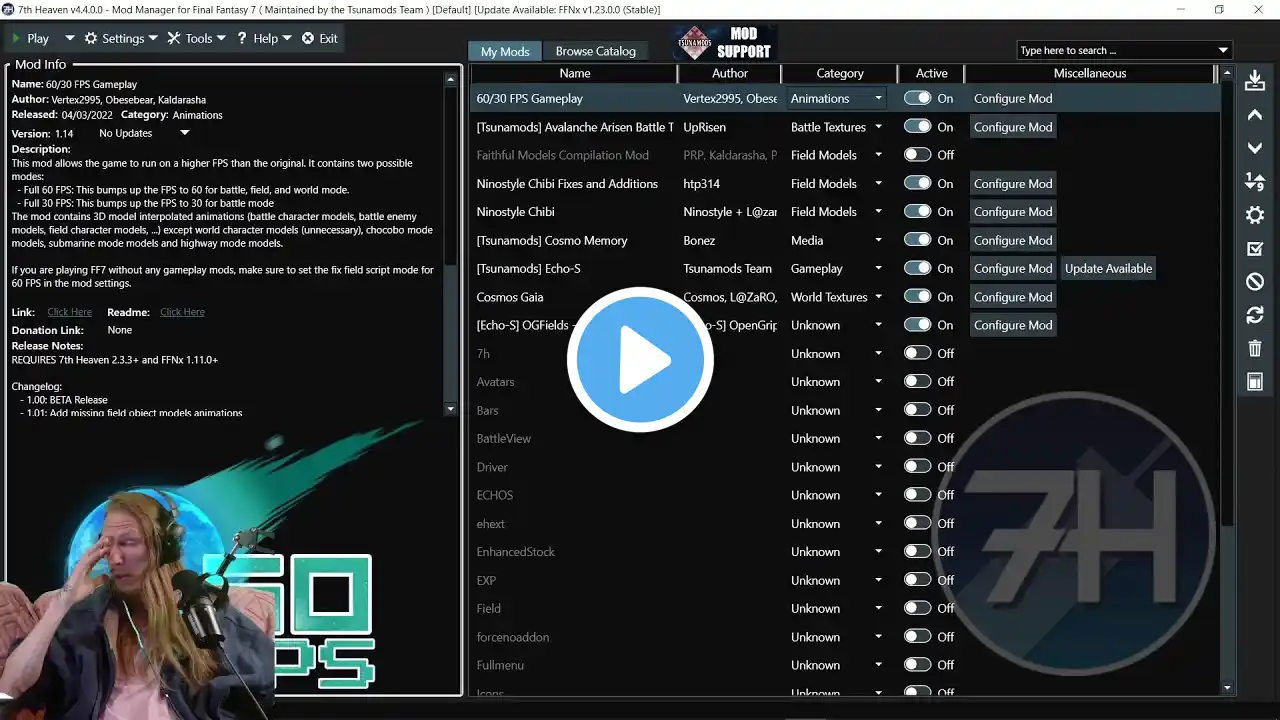Click the gear icon in right sidebar
1280x720 pixels.
(1255, 215)
